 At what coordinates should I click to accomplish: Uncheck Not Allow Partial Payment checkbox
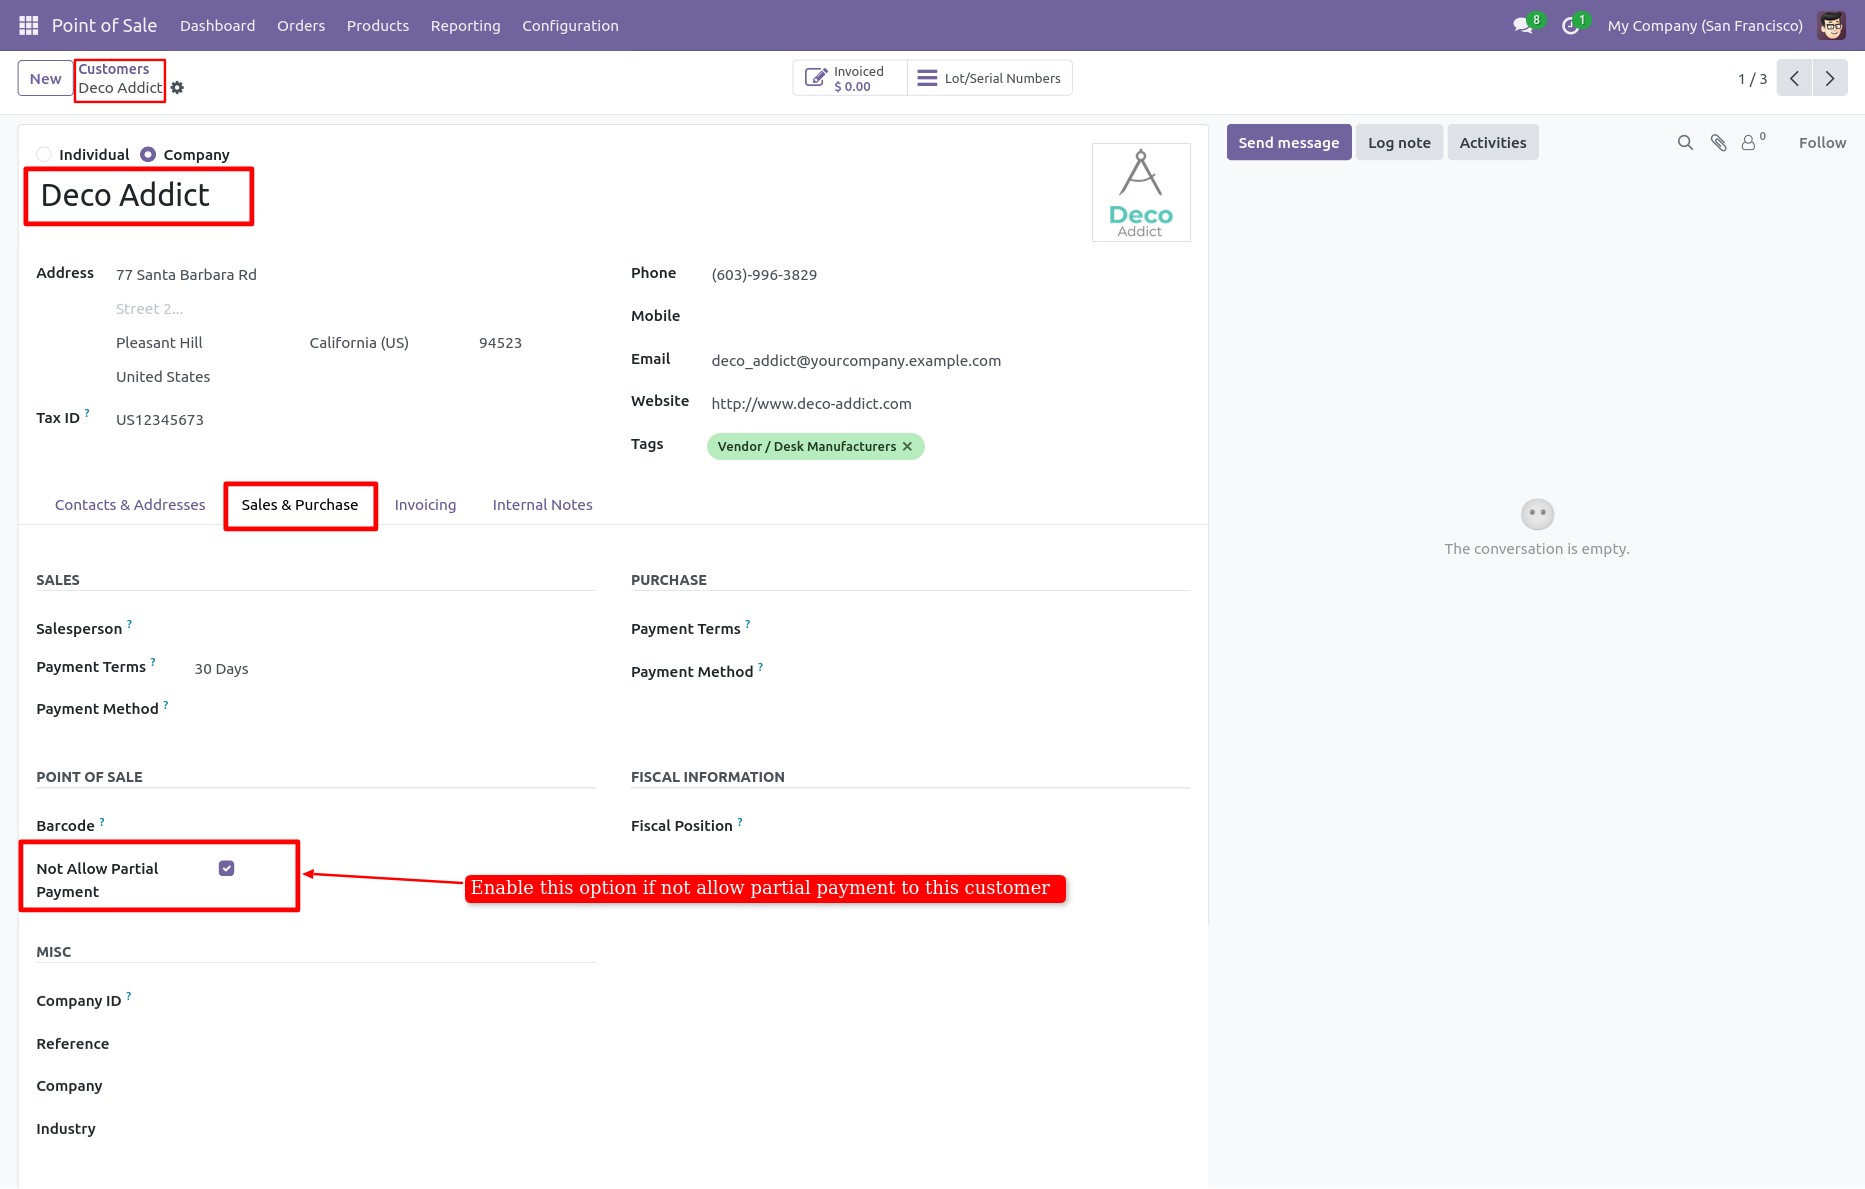point(227,869)
